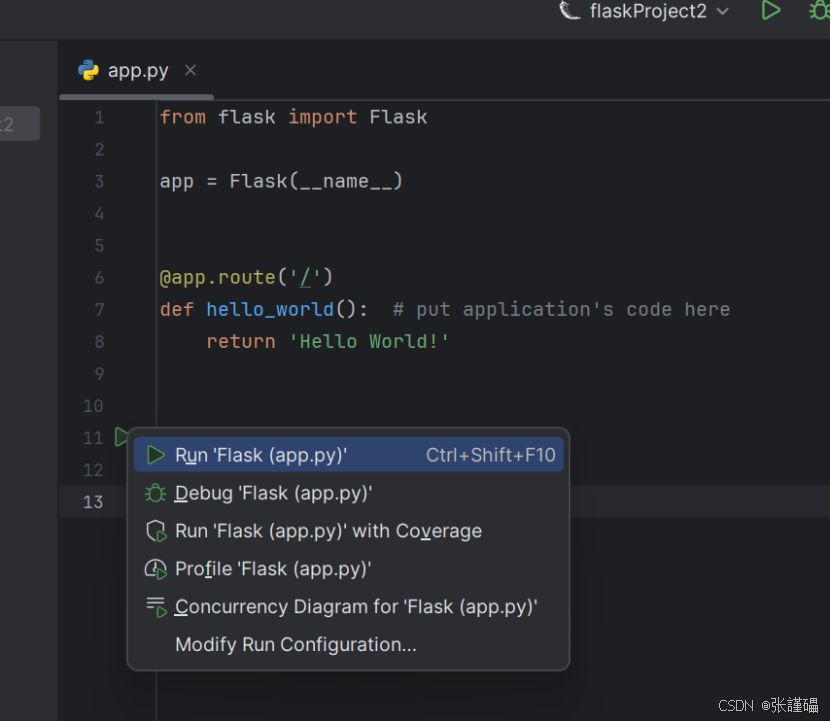Click coverage shield icon in context menu
Screen dimensions: 831x722
[x=156, y=531]
